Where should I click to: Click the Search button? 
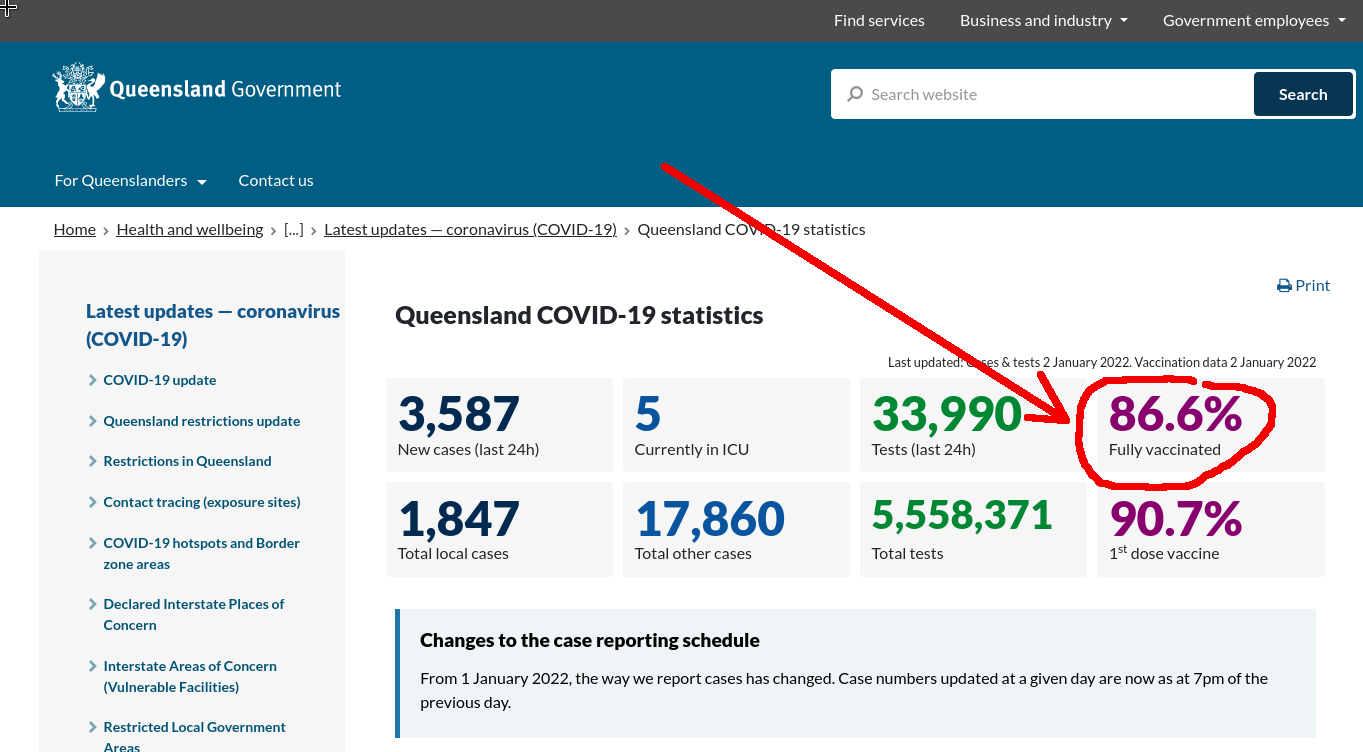(x=1303, y=94)
